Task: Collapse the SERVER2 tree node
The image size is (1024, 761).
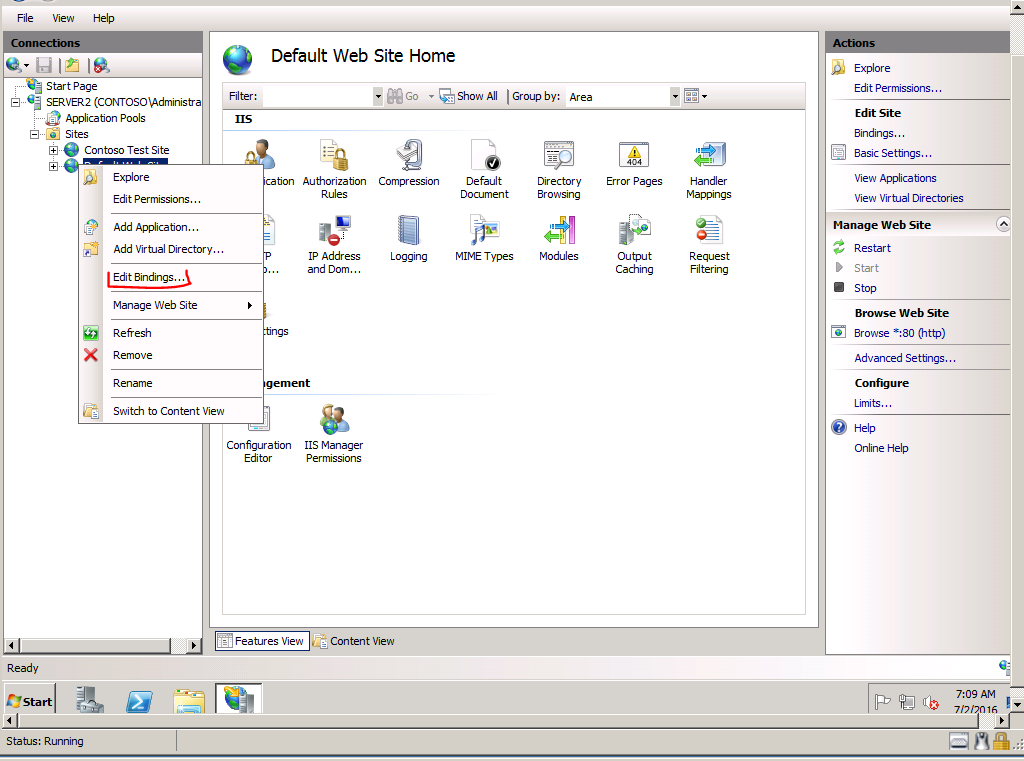Action: [15, 102]
